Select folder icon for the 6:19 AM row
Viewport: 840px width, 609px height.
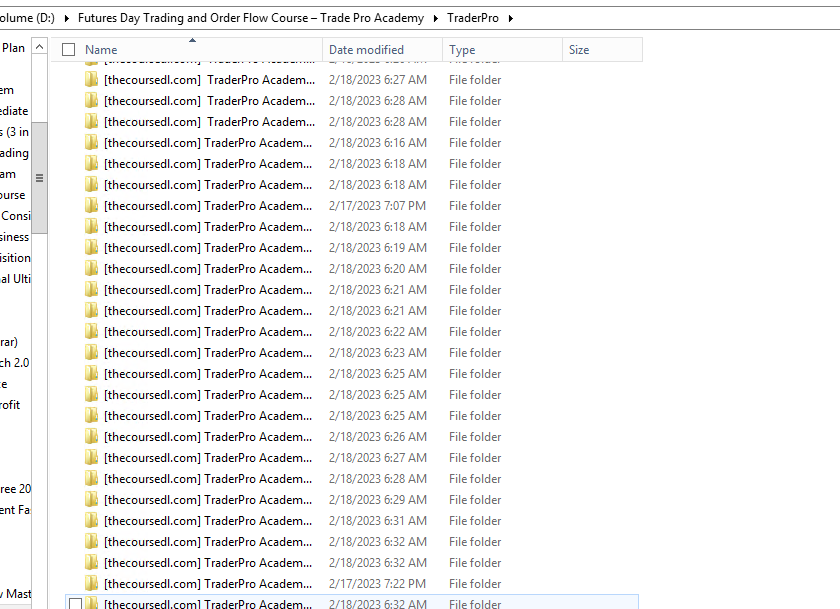tap(92, 247)
